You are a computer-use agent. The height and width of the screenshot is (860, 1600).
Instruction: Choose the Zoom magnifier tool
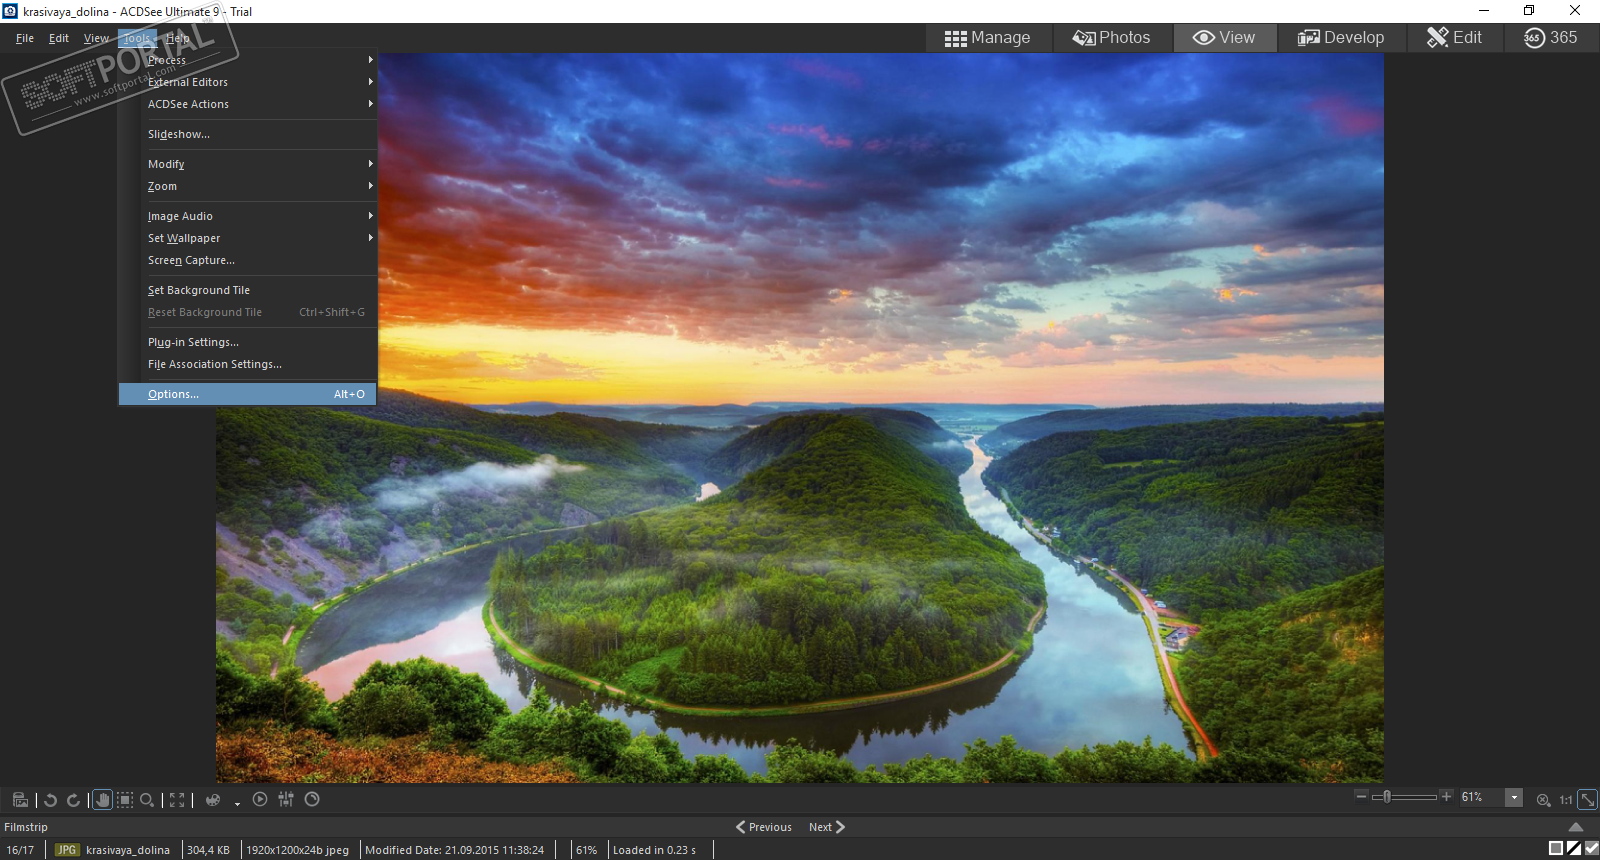[x=147, y=800]
